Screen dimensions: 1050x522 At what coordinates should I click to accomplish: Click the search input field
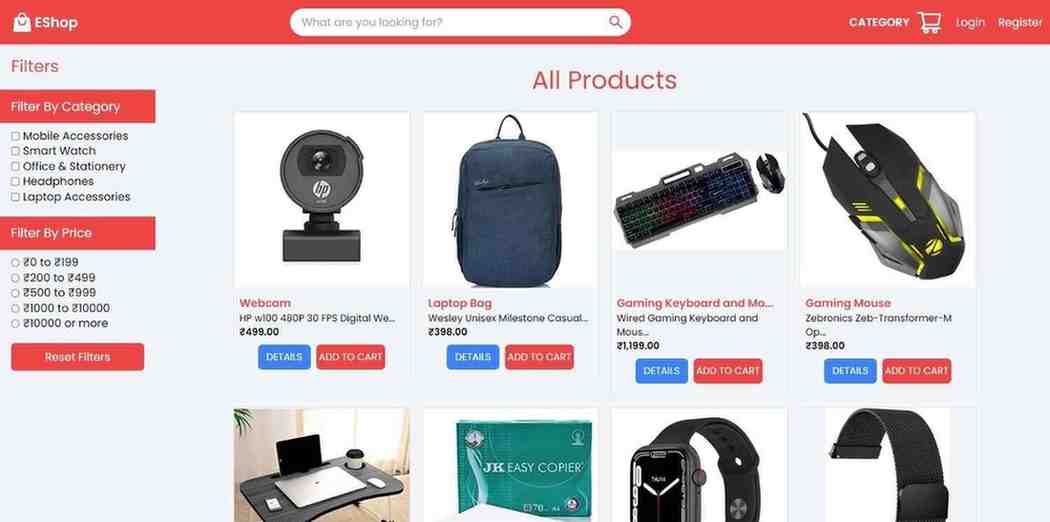[460, 22]
